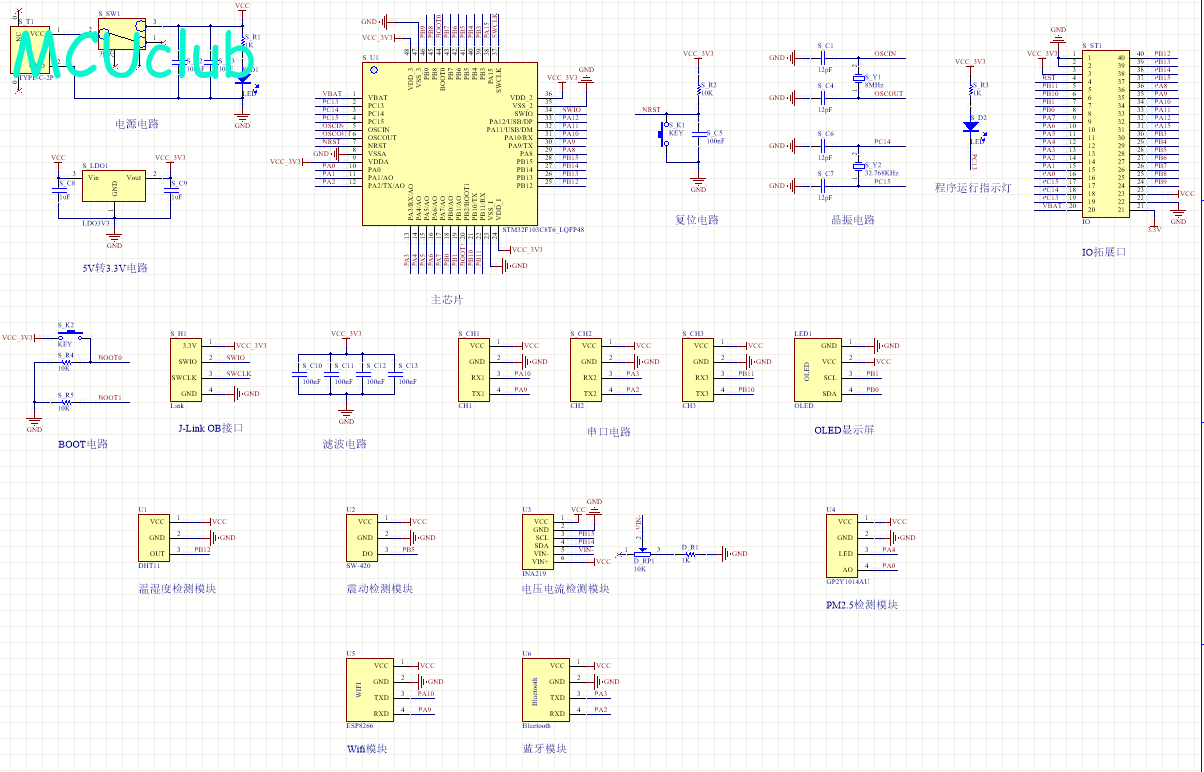Click the "Wifi模块" label
The image size is (1204, 772).
pyautogui.click(x=367, y=748)
